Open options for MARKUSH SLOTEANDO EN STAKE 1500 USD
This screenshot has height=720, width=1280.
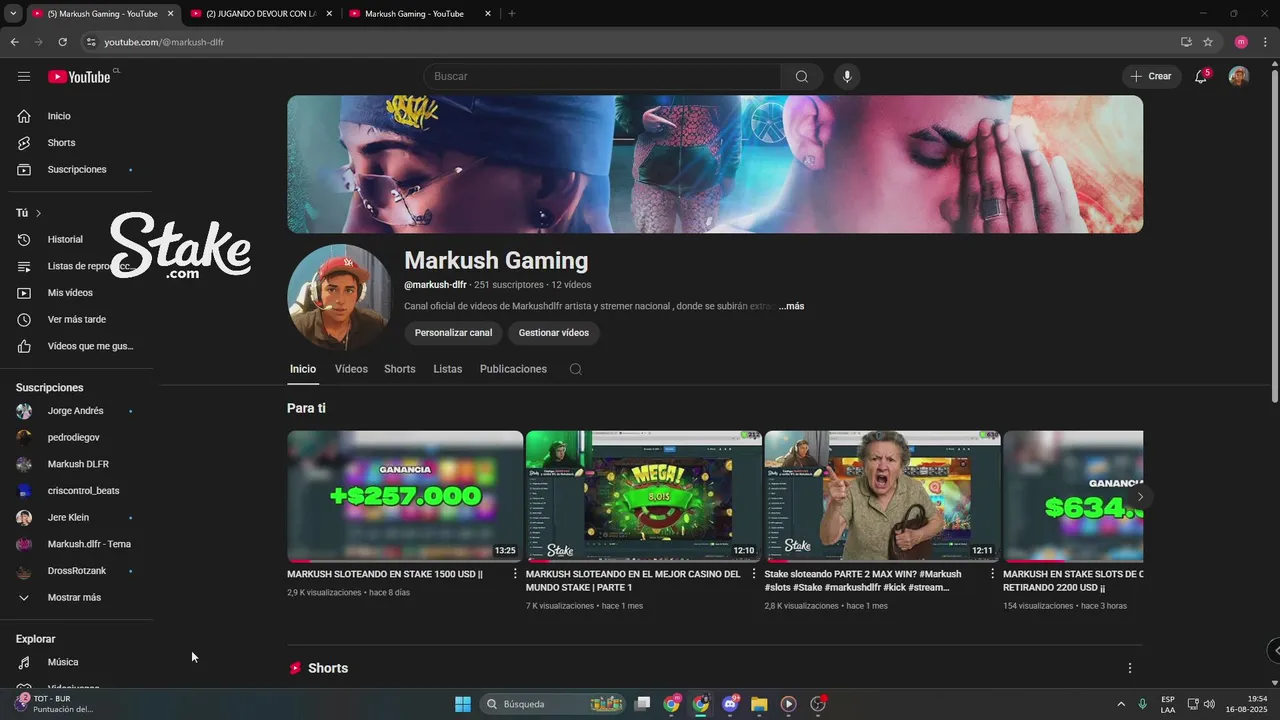515,574
